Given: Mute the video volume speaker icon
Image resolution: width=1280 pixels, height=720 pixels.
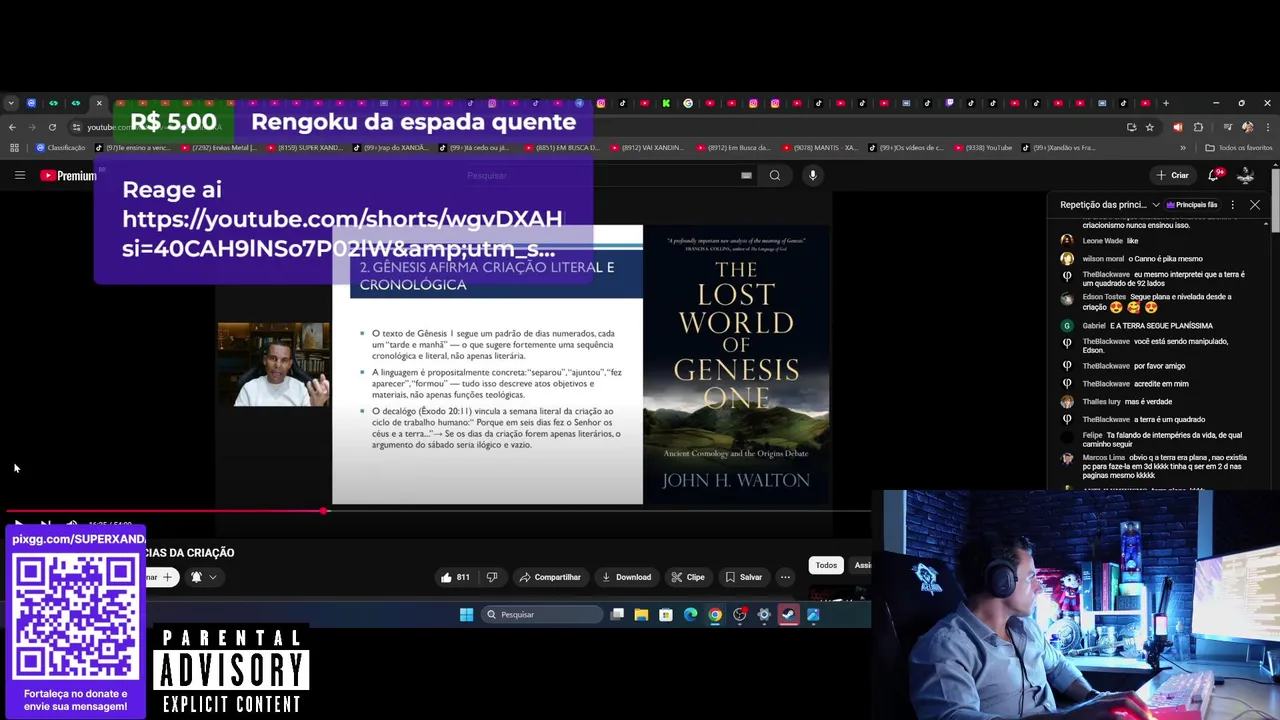Looking at the screenshot, I should click(x=72, y=524).
